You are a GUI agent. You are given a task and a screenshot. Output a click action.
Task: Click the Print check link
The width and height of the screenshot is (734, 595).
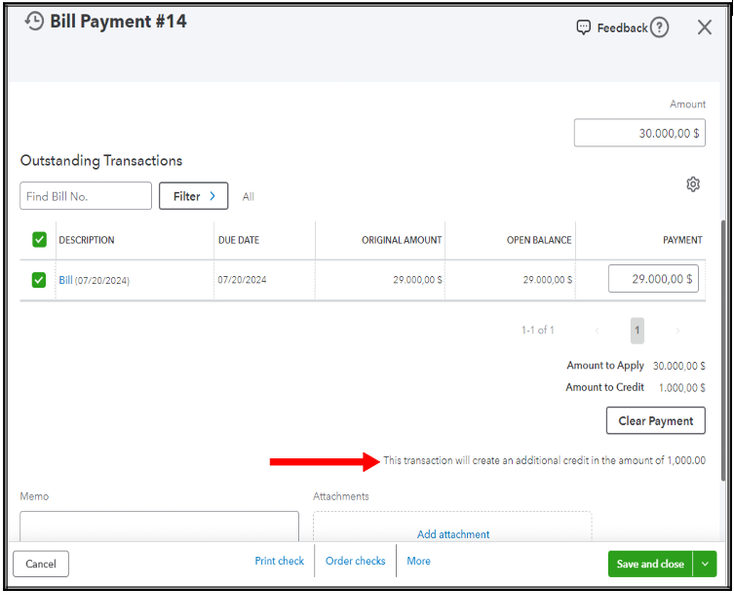279,561
